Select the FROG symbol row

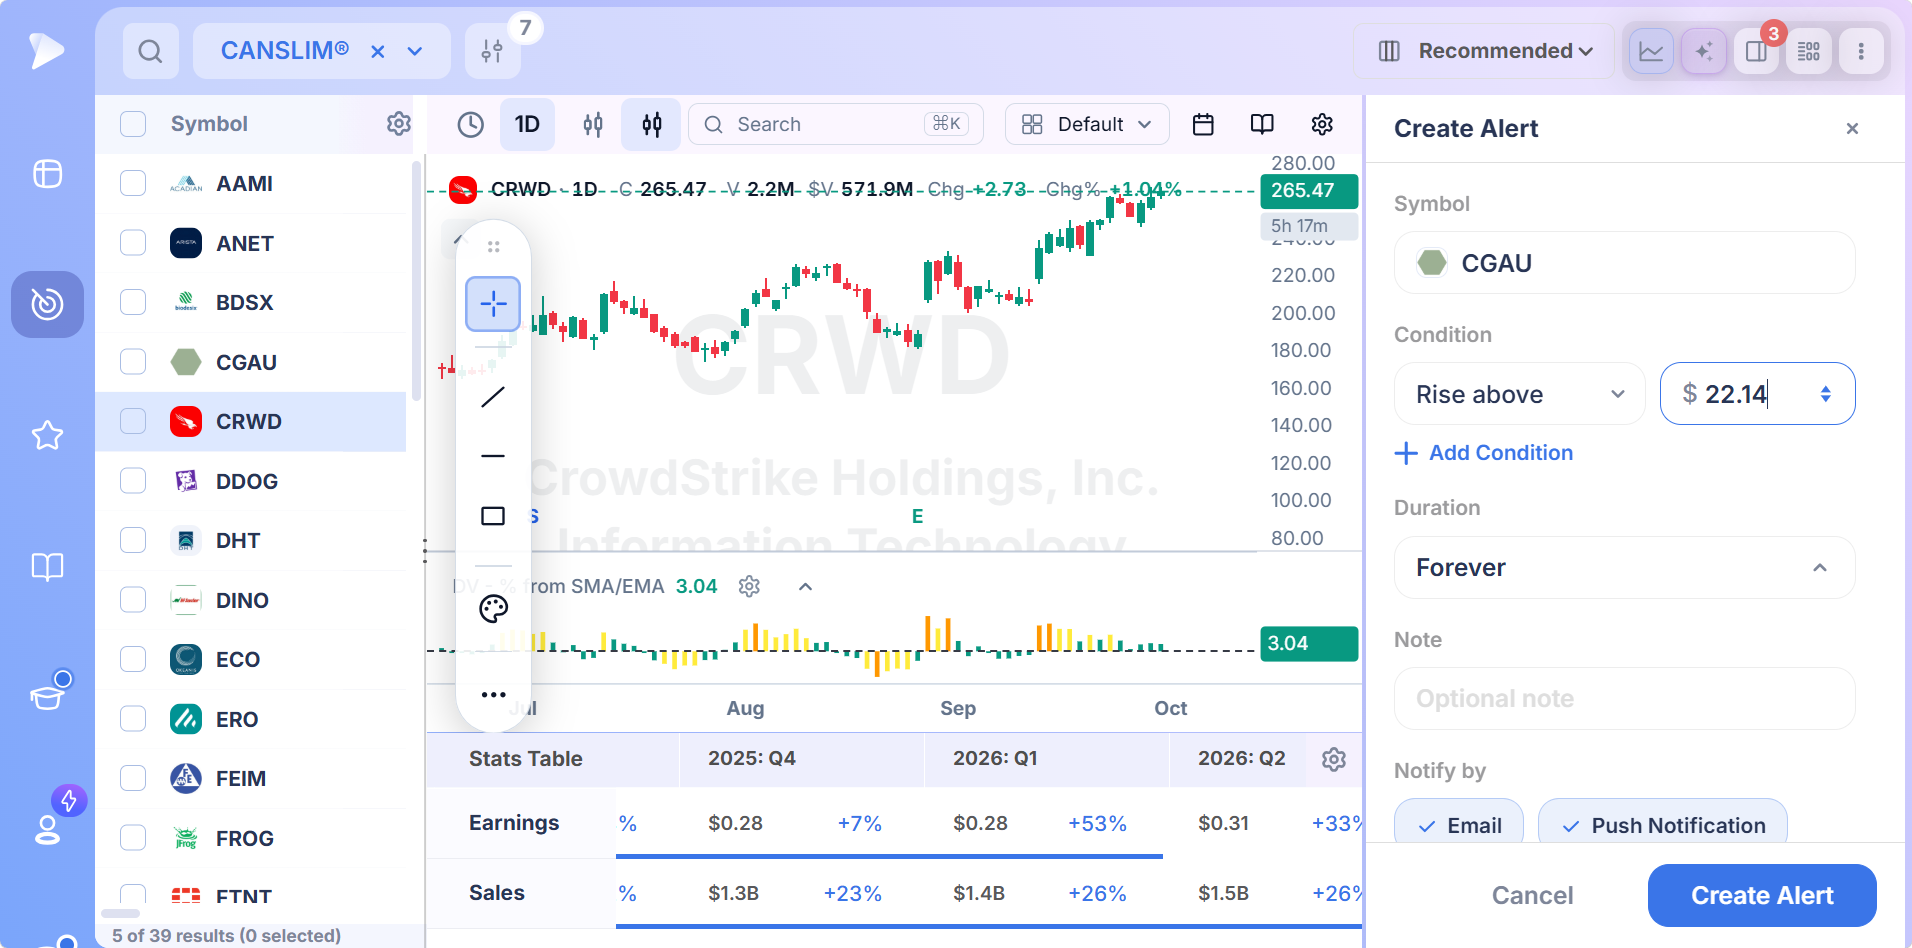(x=251, y=838)
